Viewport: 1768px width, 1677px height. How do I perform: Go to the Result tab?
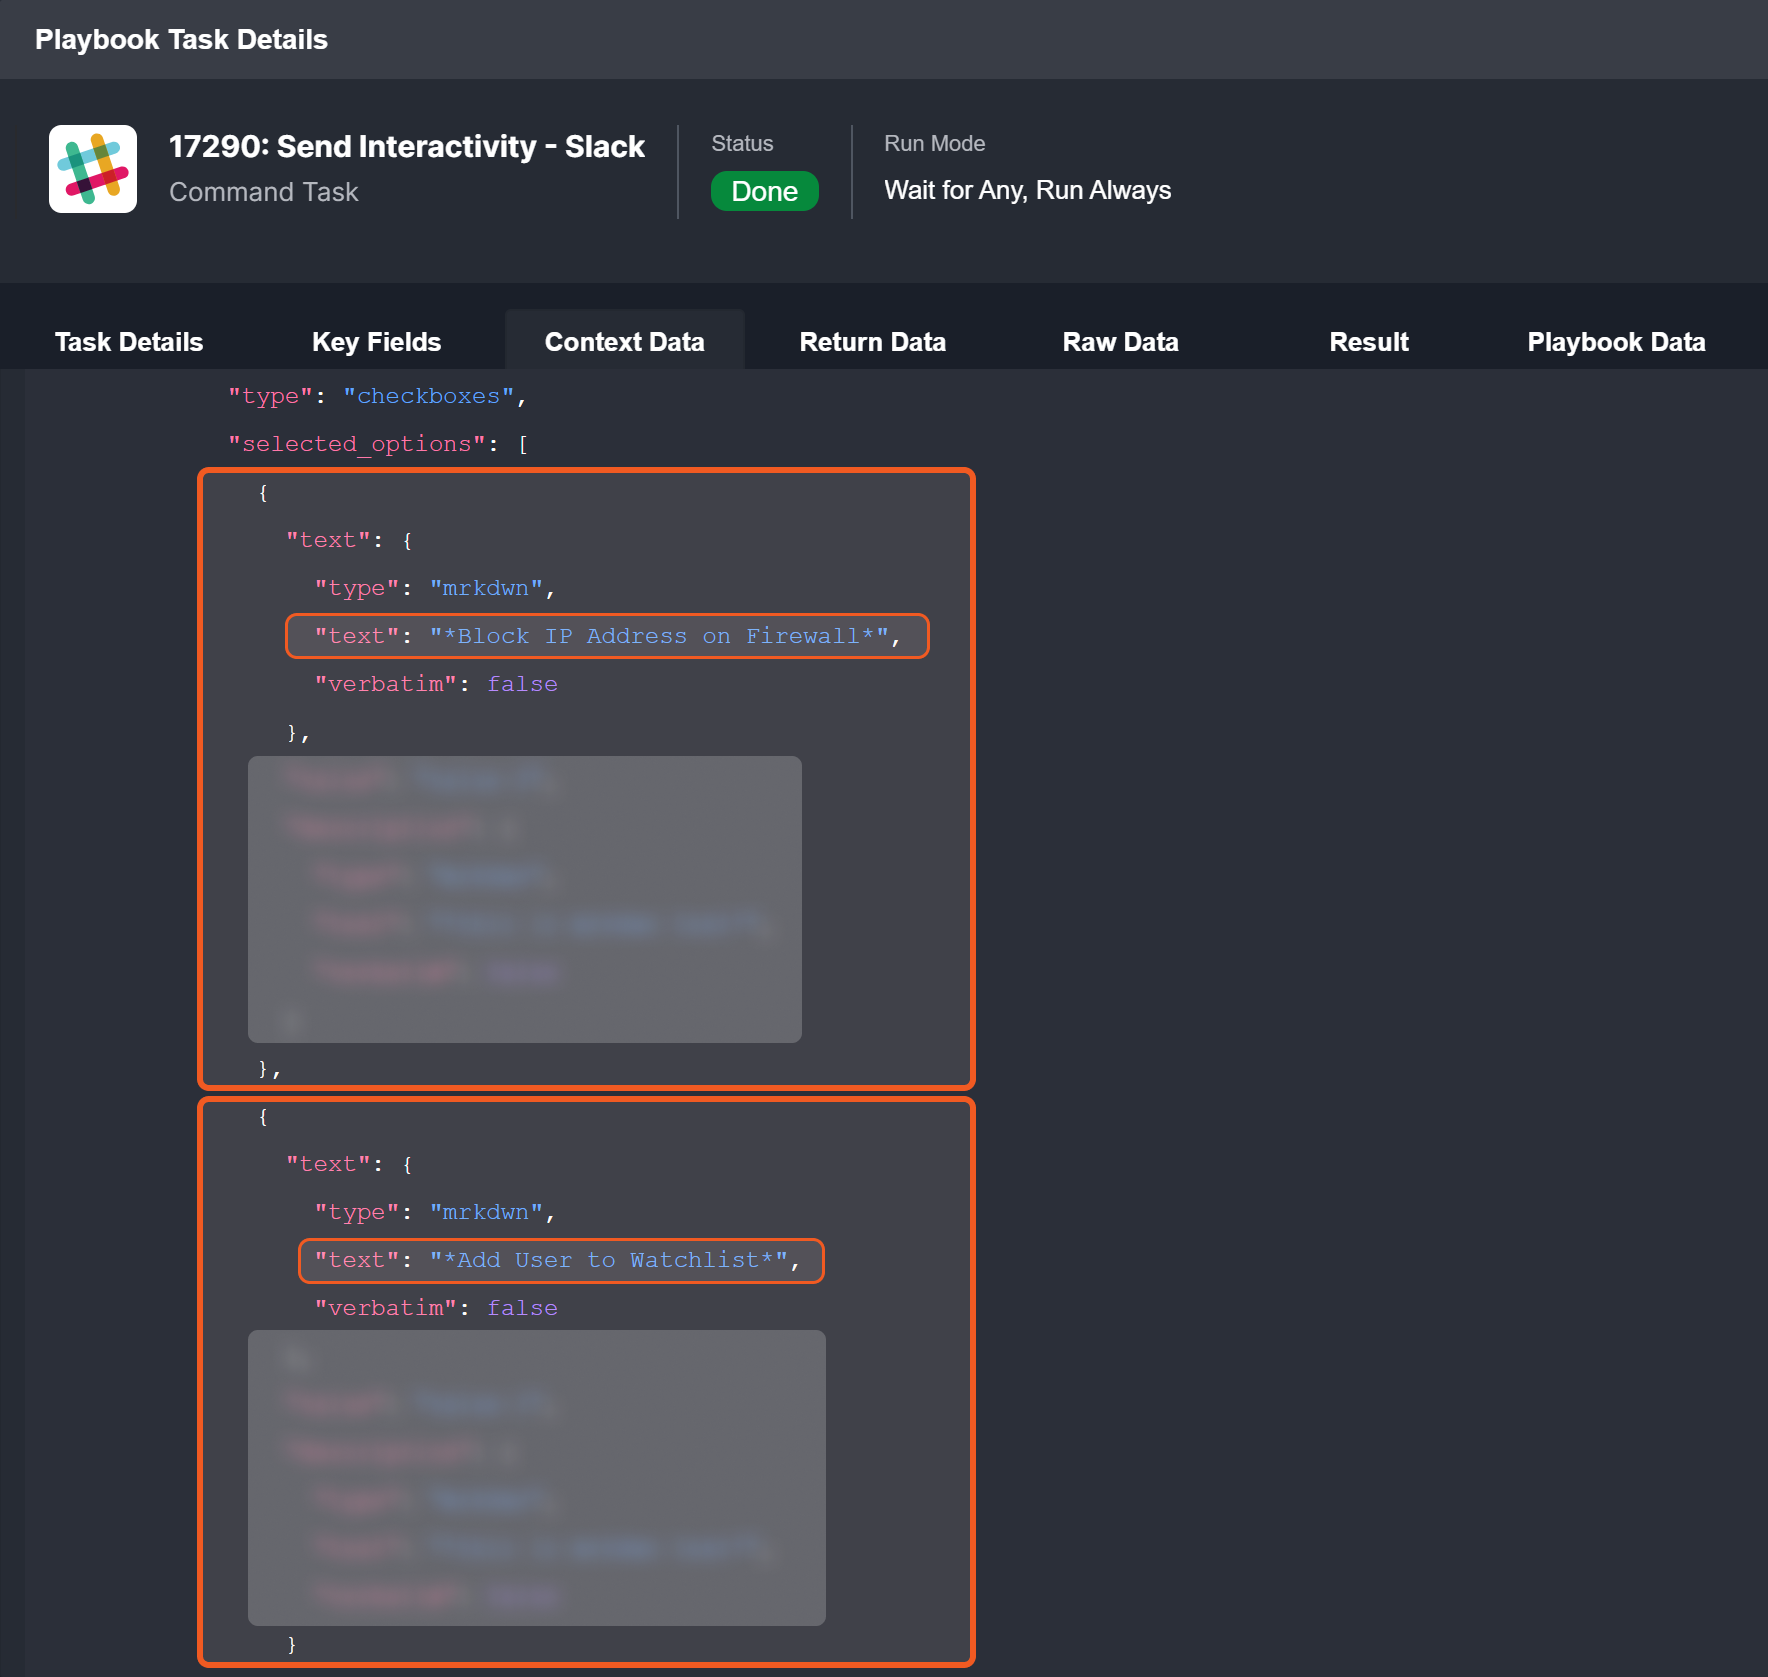[1368, 342]
